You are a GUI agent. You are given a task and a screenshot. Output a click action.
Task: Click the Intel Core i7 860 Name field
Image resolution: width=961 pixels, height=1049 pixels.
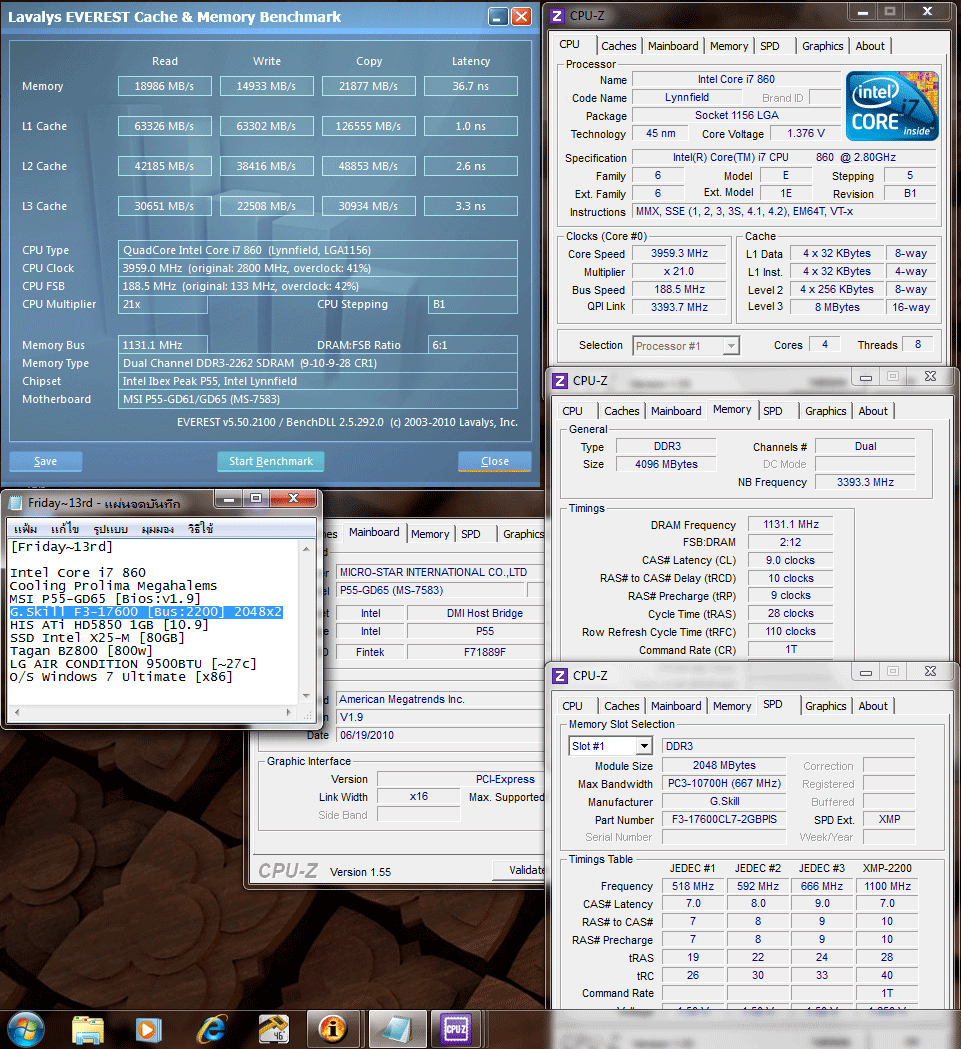click(x=736, y=80)
